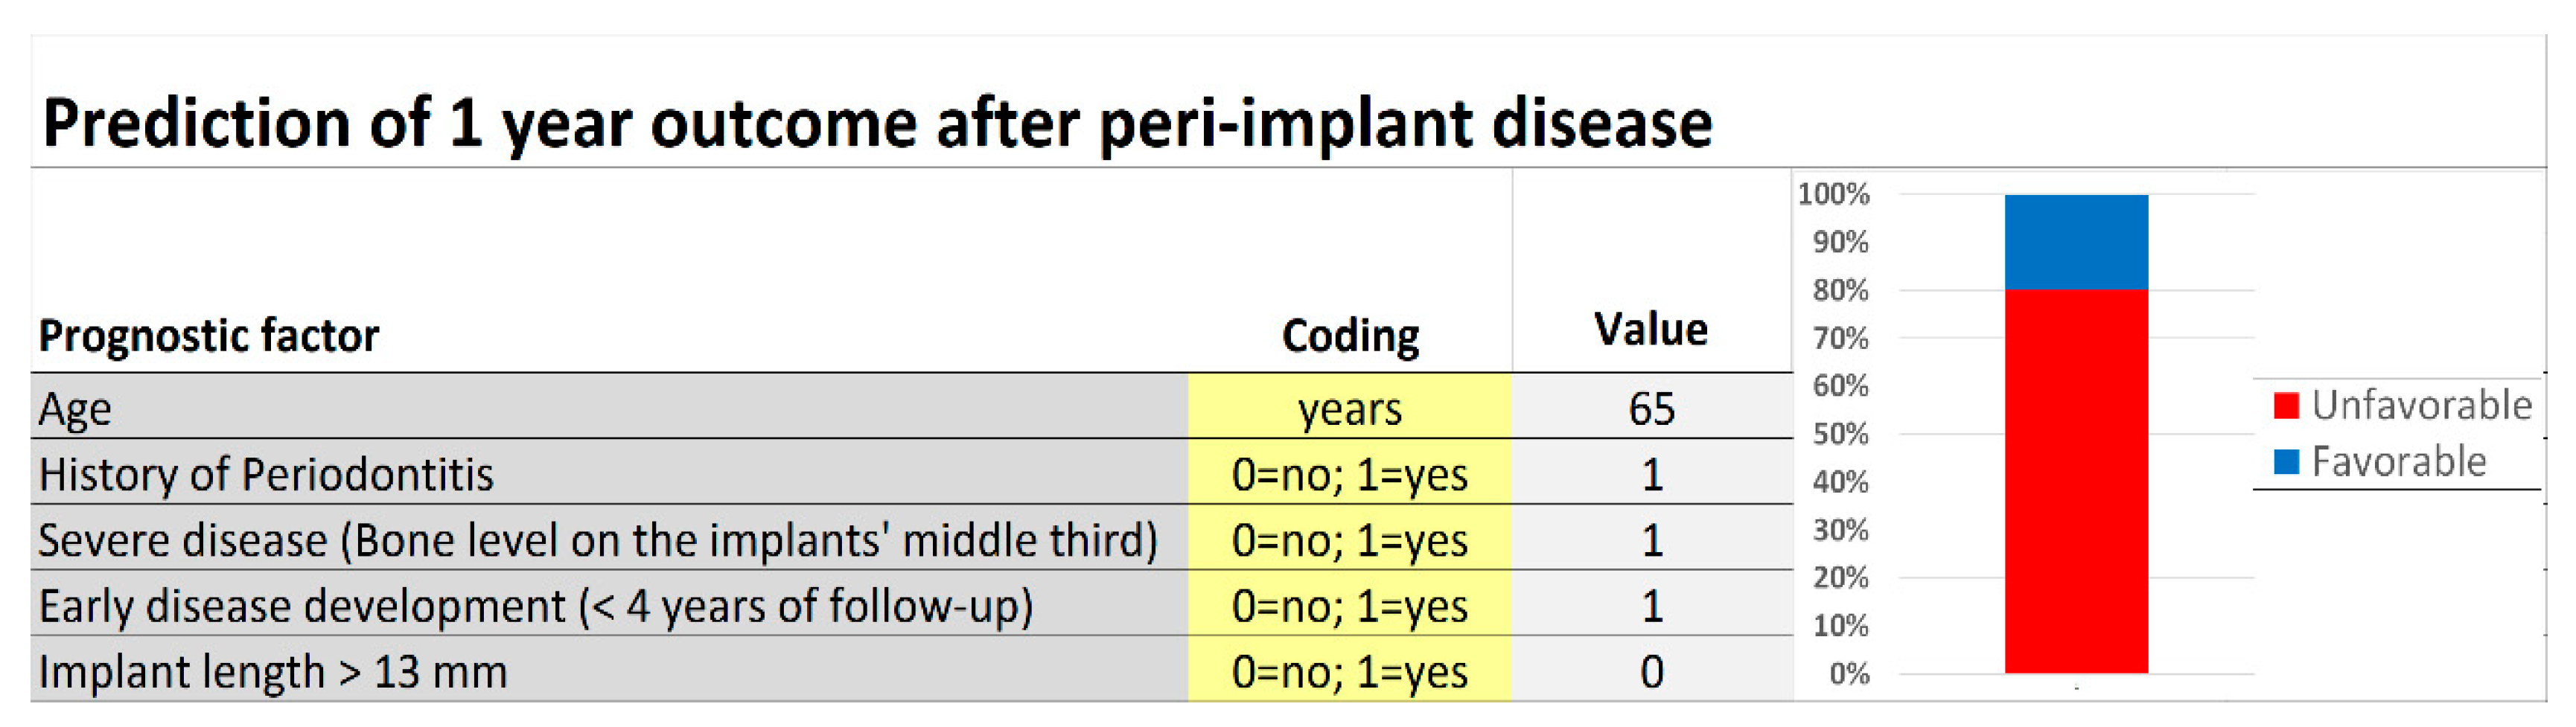Click the Unfavorable legend label text
Image resolution: width=2576 pixels, height=727 pixels.
click(x=2421, y=405)
